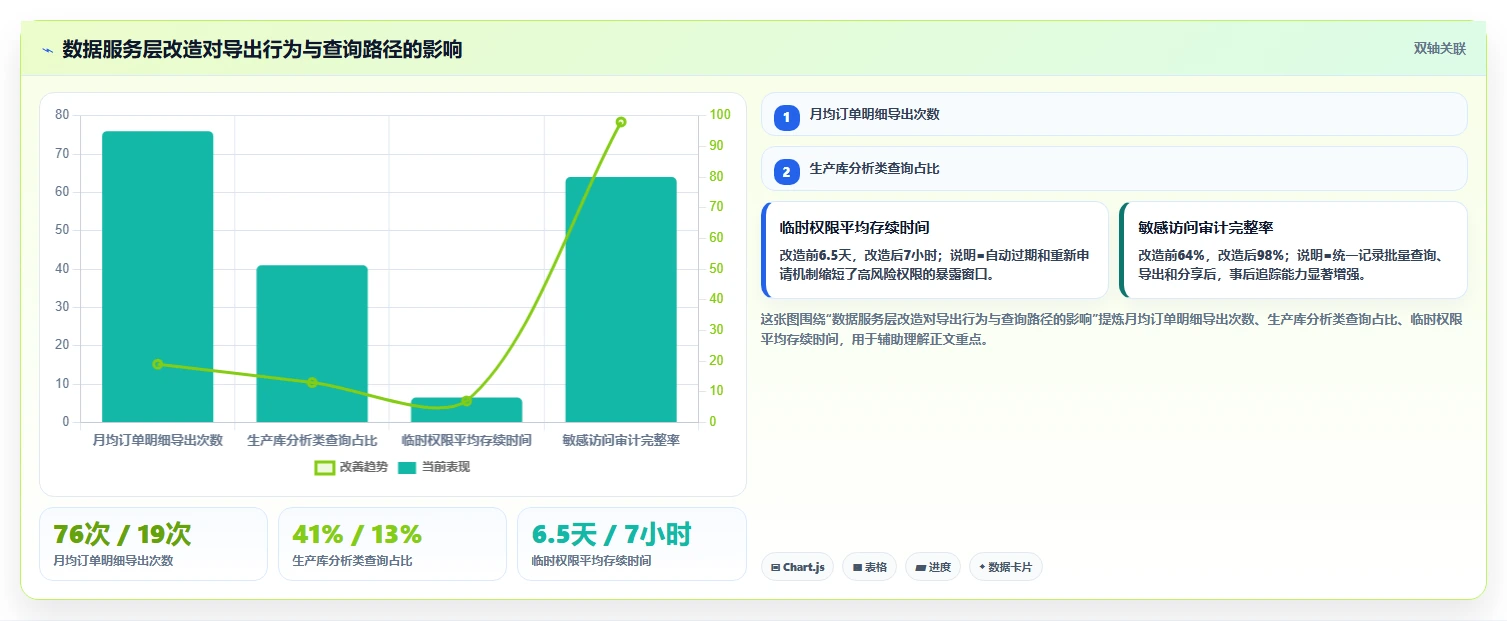Click the 76次 / 19次 stat card
Viewport: 1507px width, 621px height.
click(x=153, y=544)
